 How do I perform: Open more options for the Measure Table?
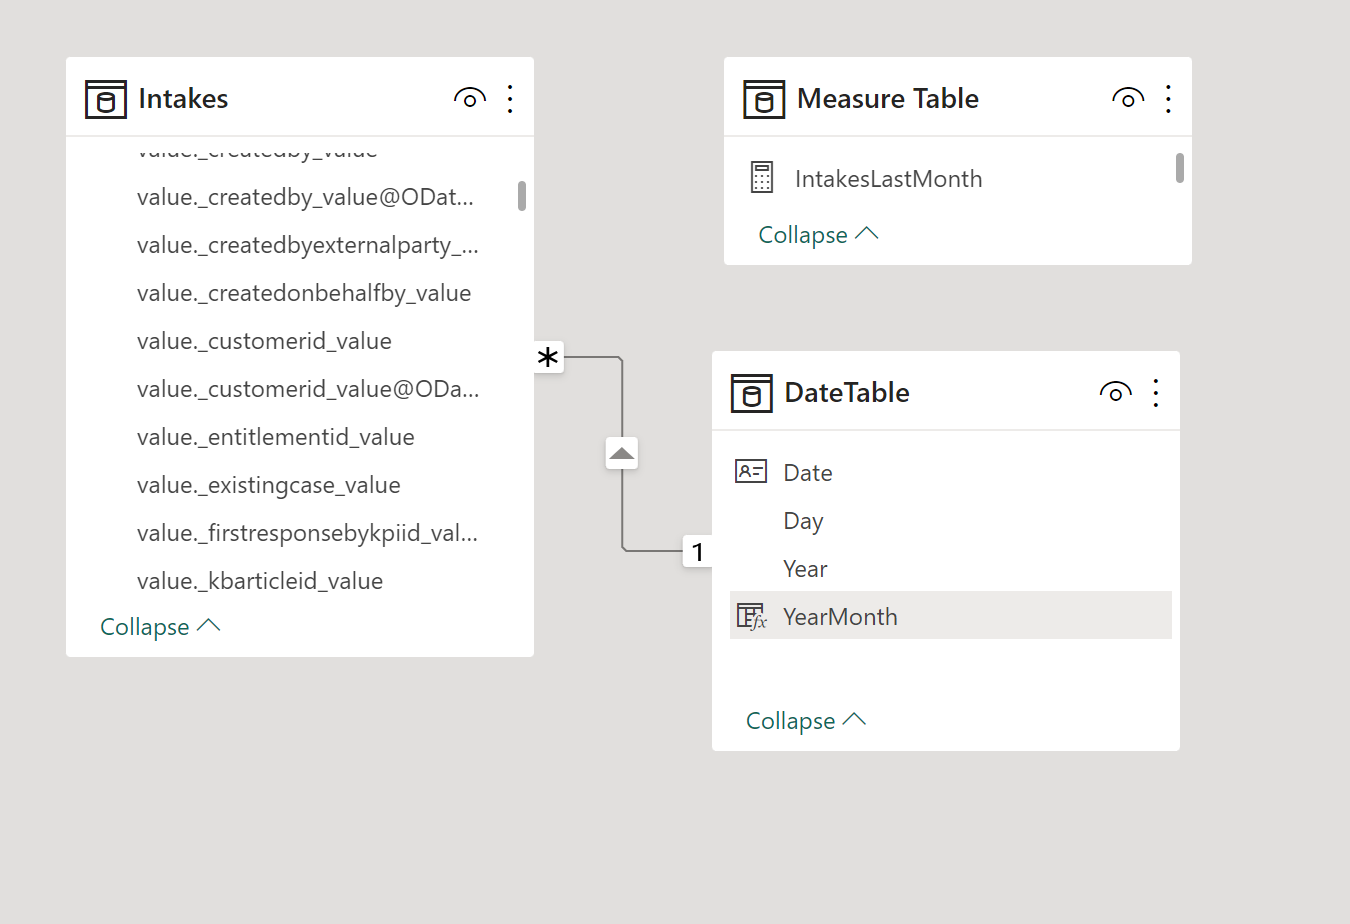[x=1168, y=98]
